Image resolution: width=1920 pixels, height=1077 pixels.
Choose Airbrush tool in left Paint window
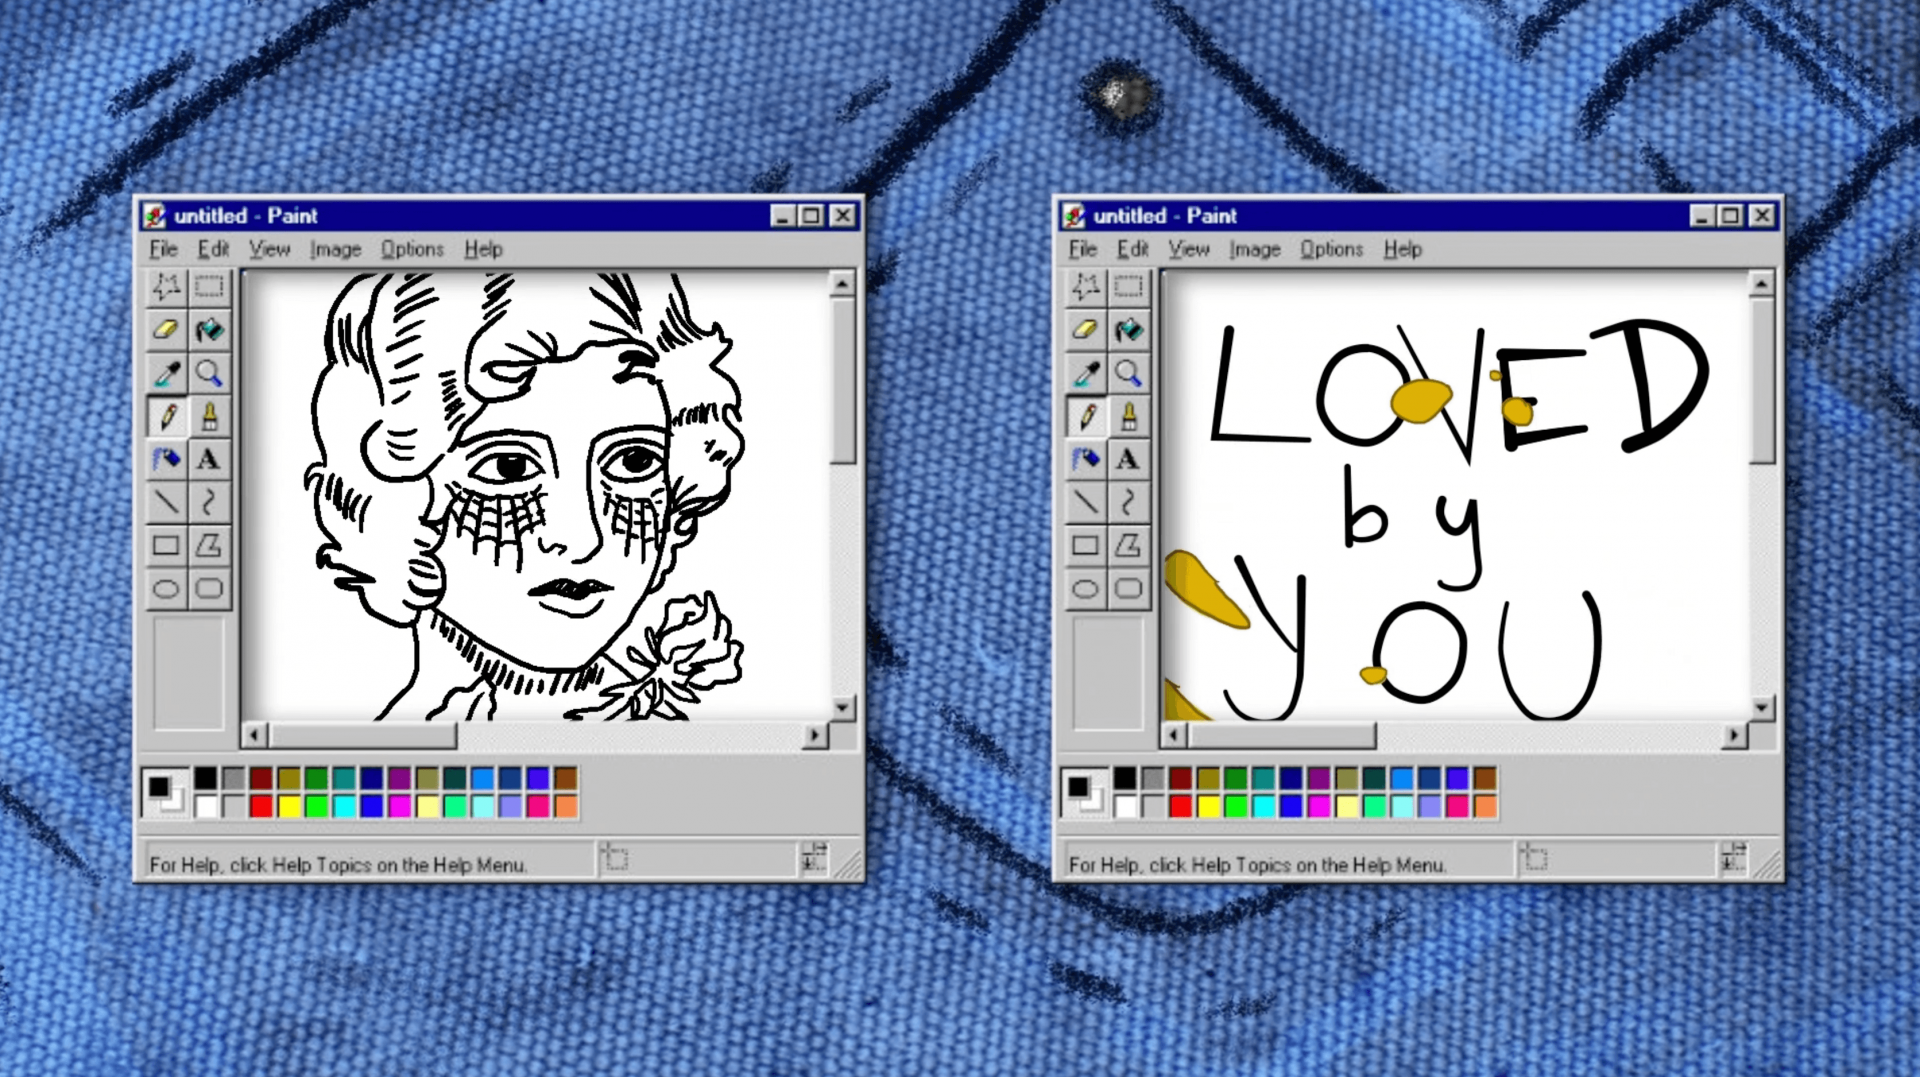point(166,460)
